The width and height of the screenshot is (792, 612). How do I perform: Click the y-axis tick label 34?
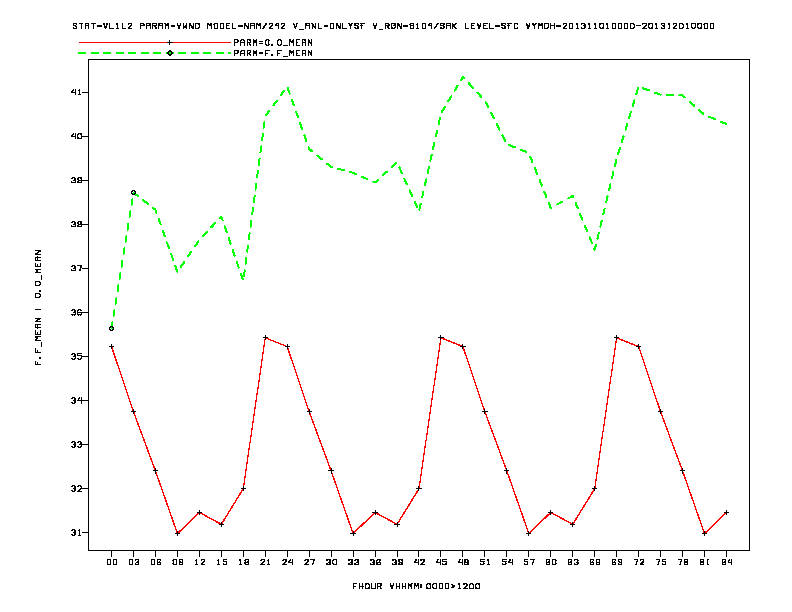click(x=76, y=400)
